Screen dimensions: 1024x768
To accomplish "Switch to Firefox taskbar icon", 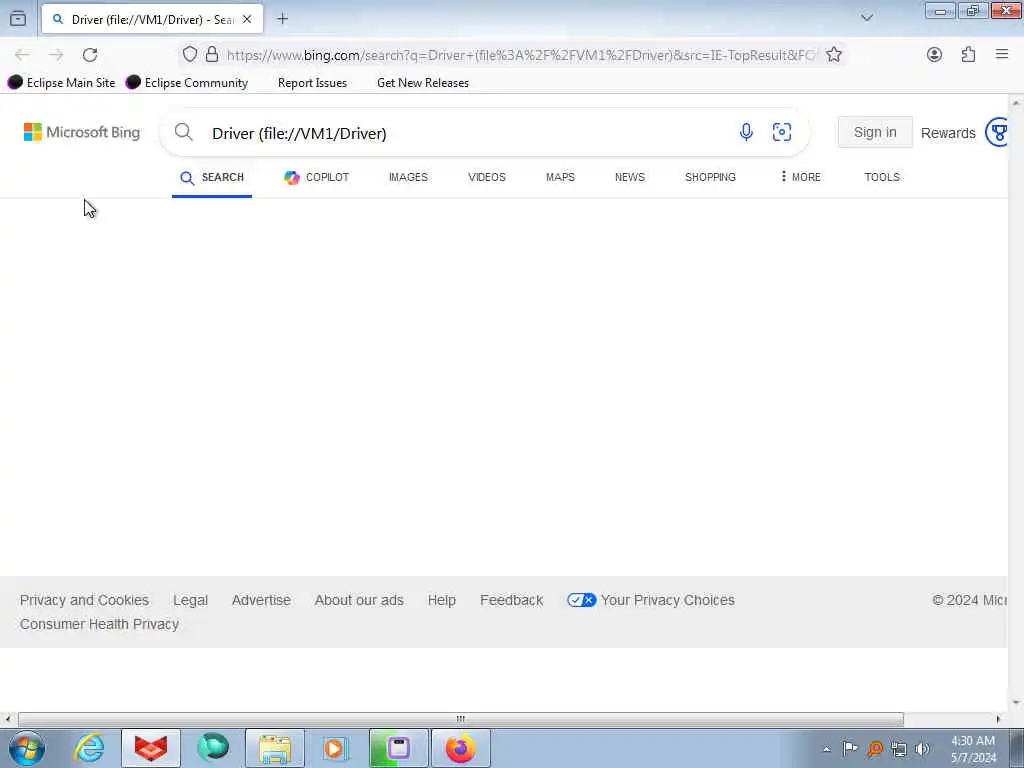I will [460, 748].
